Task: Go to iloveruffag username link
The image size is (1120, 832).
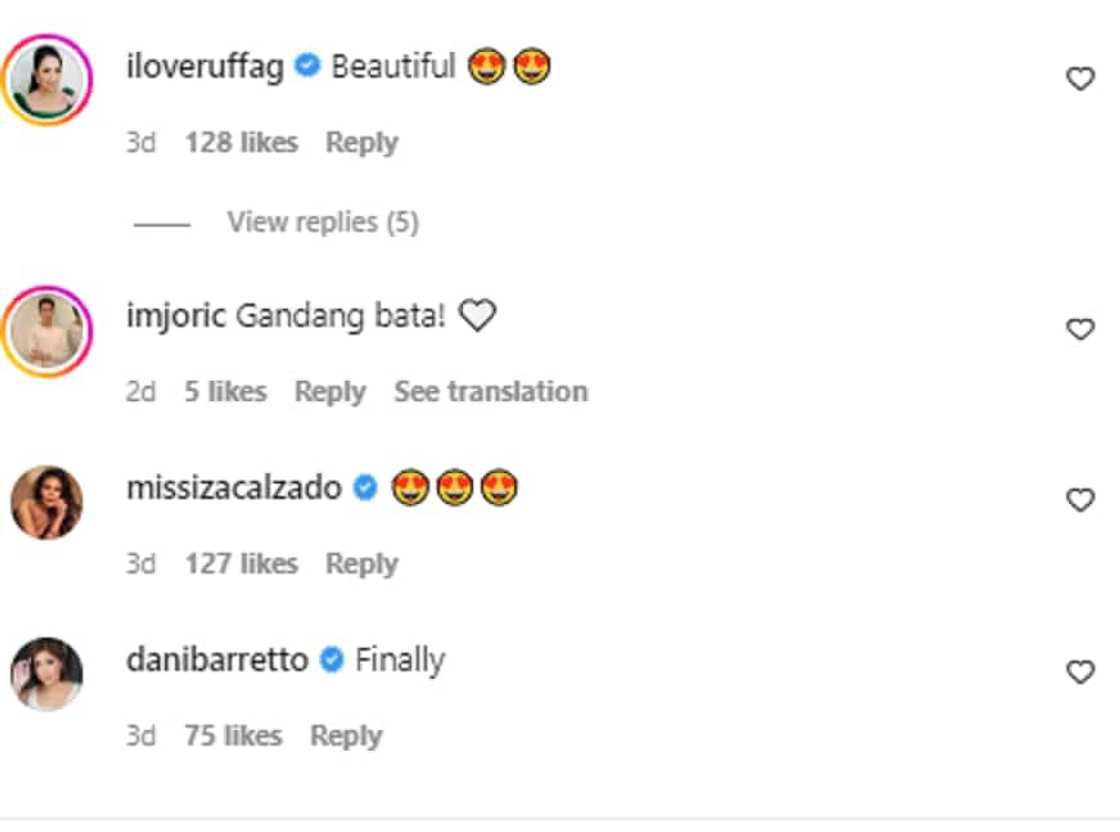Action: [205, 68]
